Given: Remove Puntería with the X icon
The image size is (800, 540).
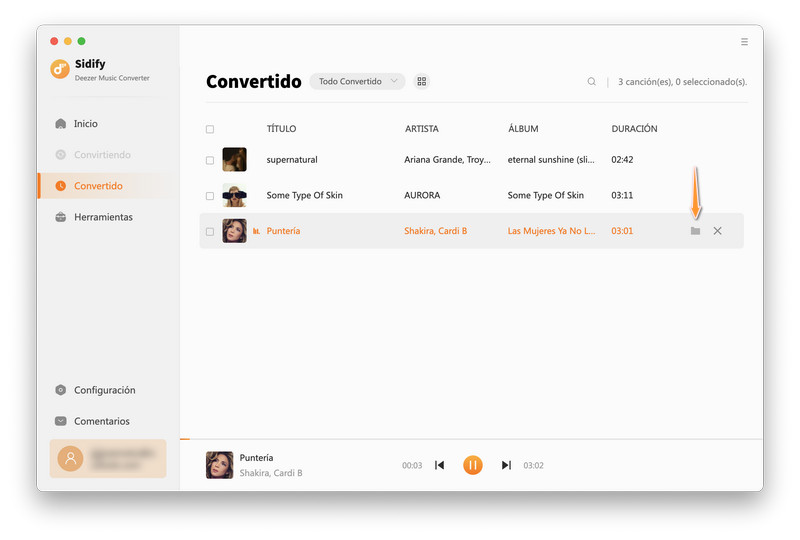Looking at the screenshot, I should 717,231.
